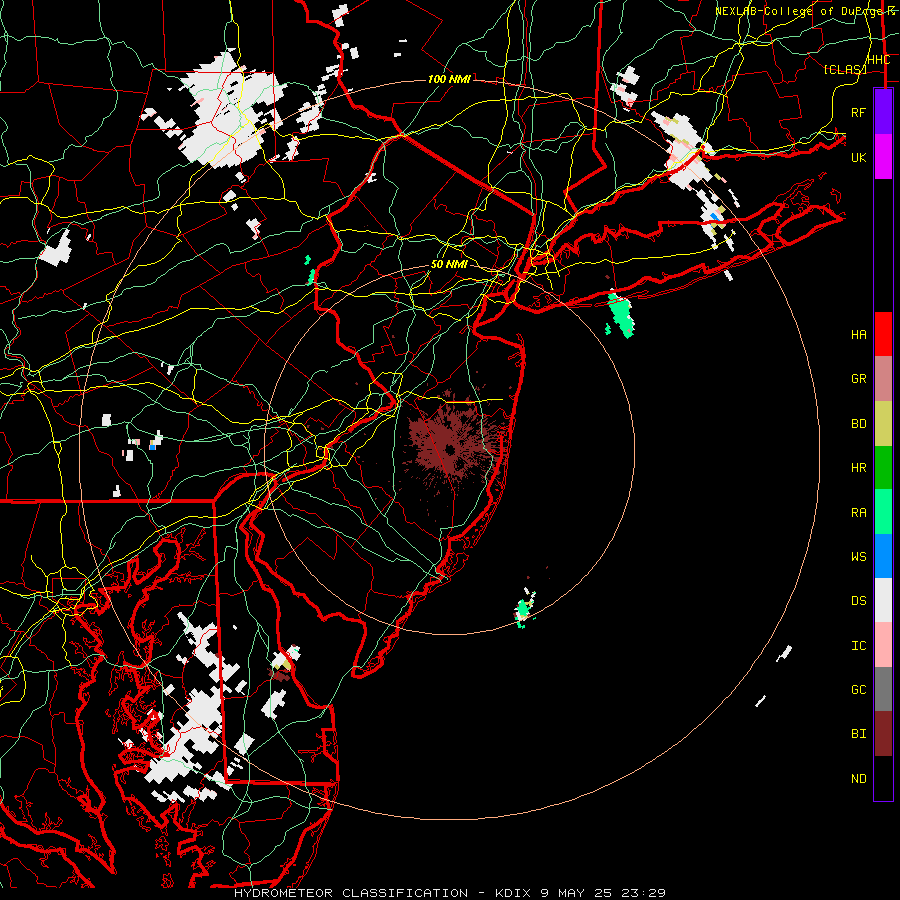Click the 'IC' legend label
Screen dimensions: 900x900
(858, 646)
